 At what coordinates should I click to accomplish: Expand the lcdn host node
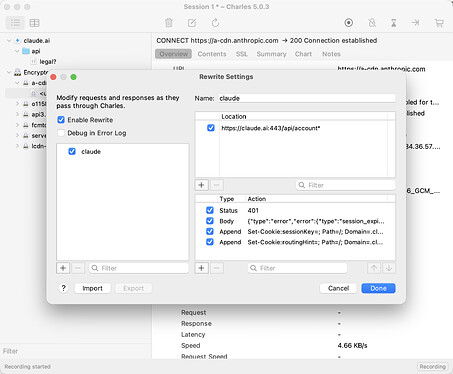pyautogui.click(x=17, y=146)
